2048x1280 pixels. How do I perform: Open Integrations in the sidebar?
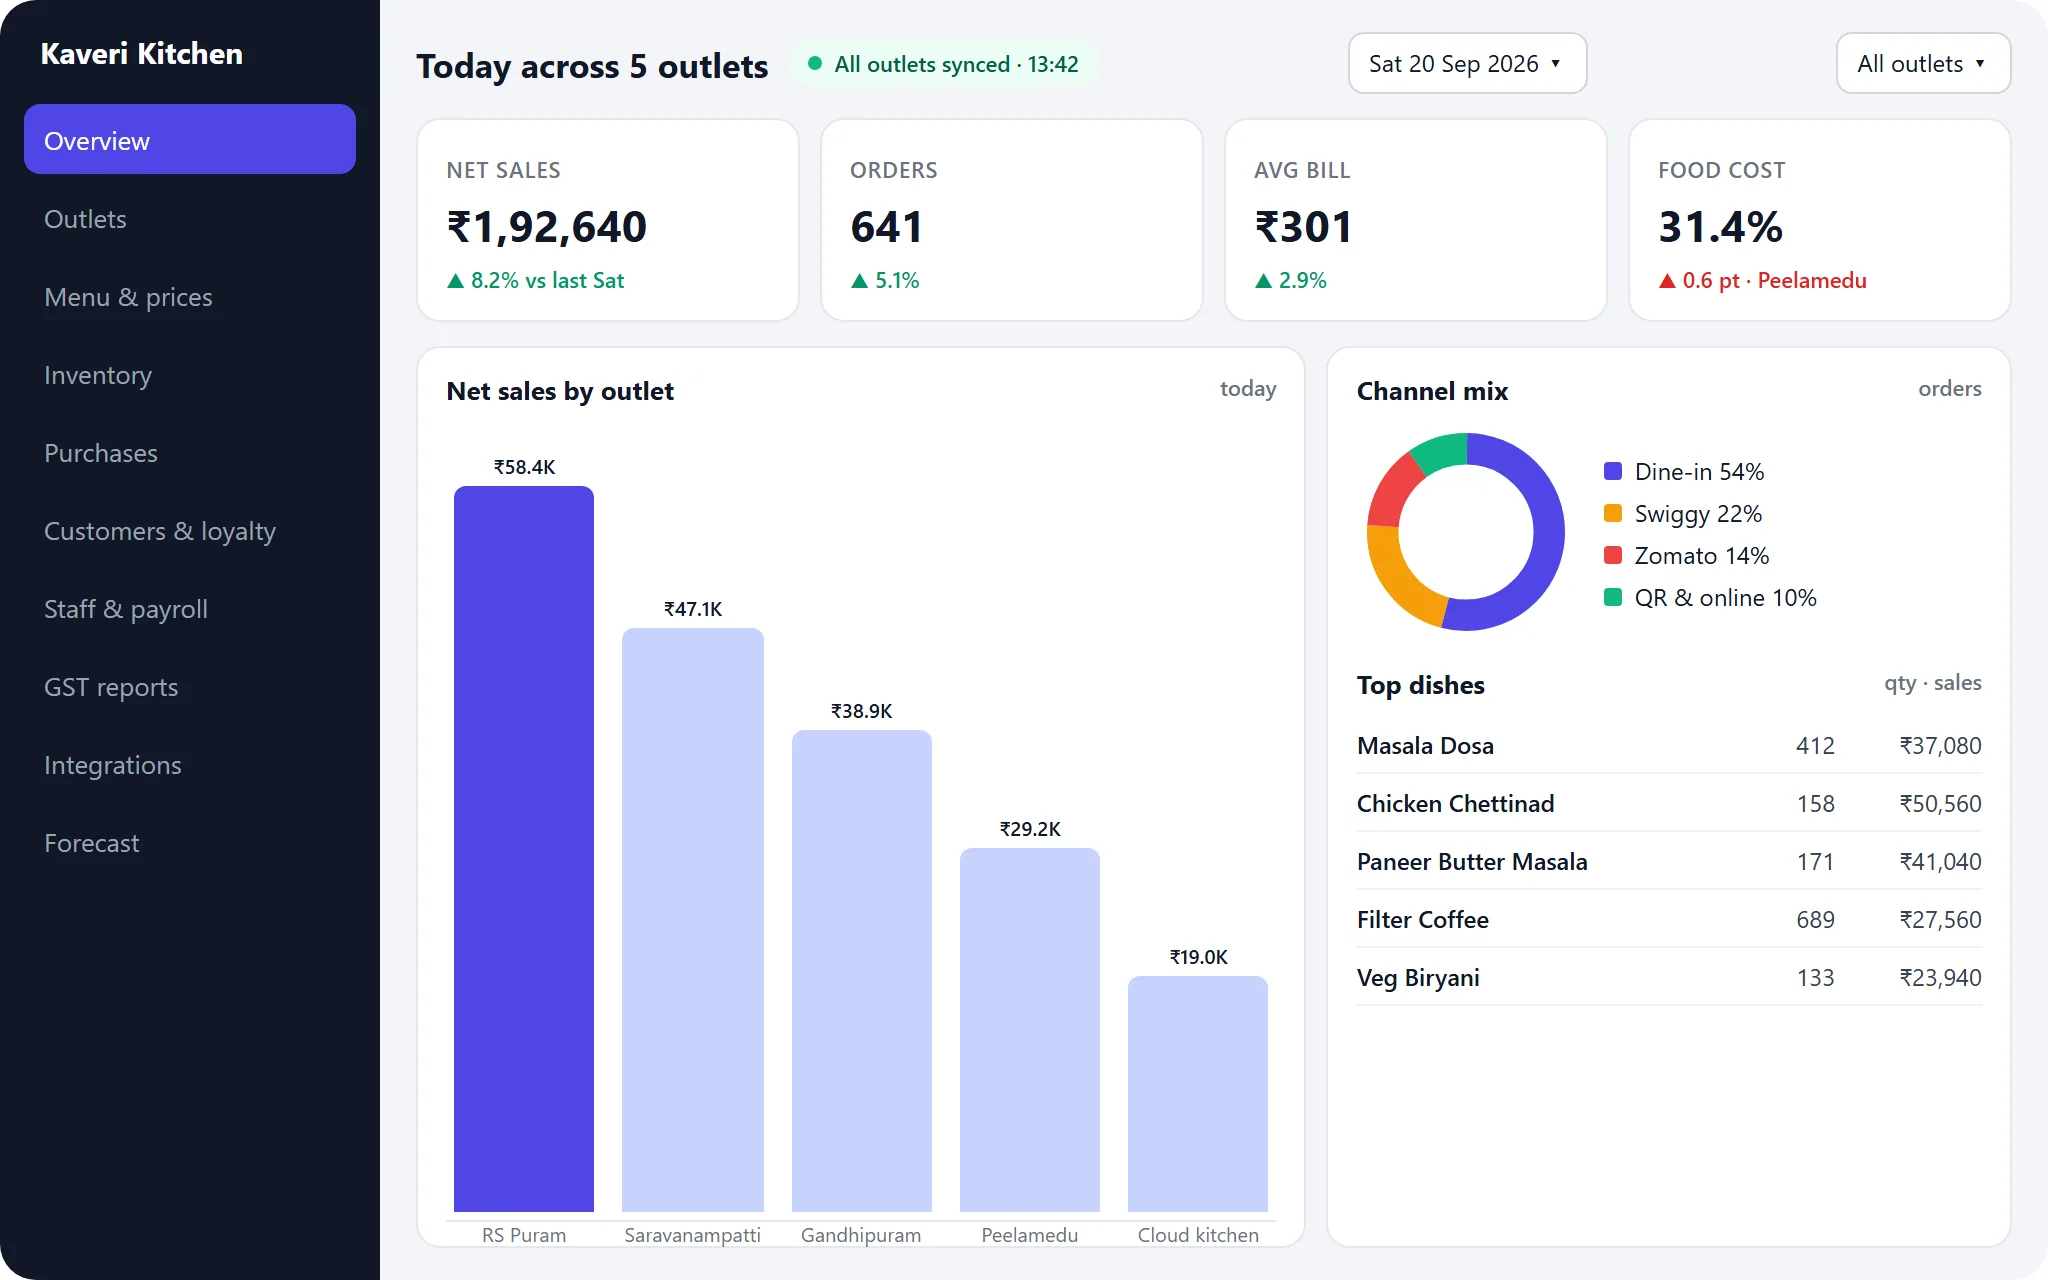190,765
